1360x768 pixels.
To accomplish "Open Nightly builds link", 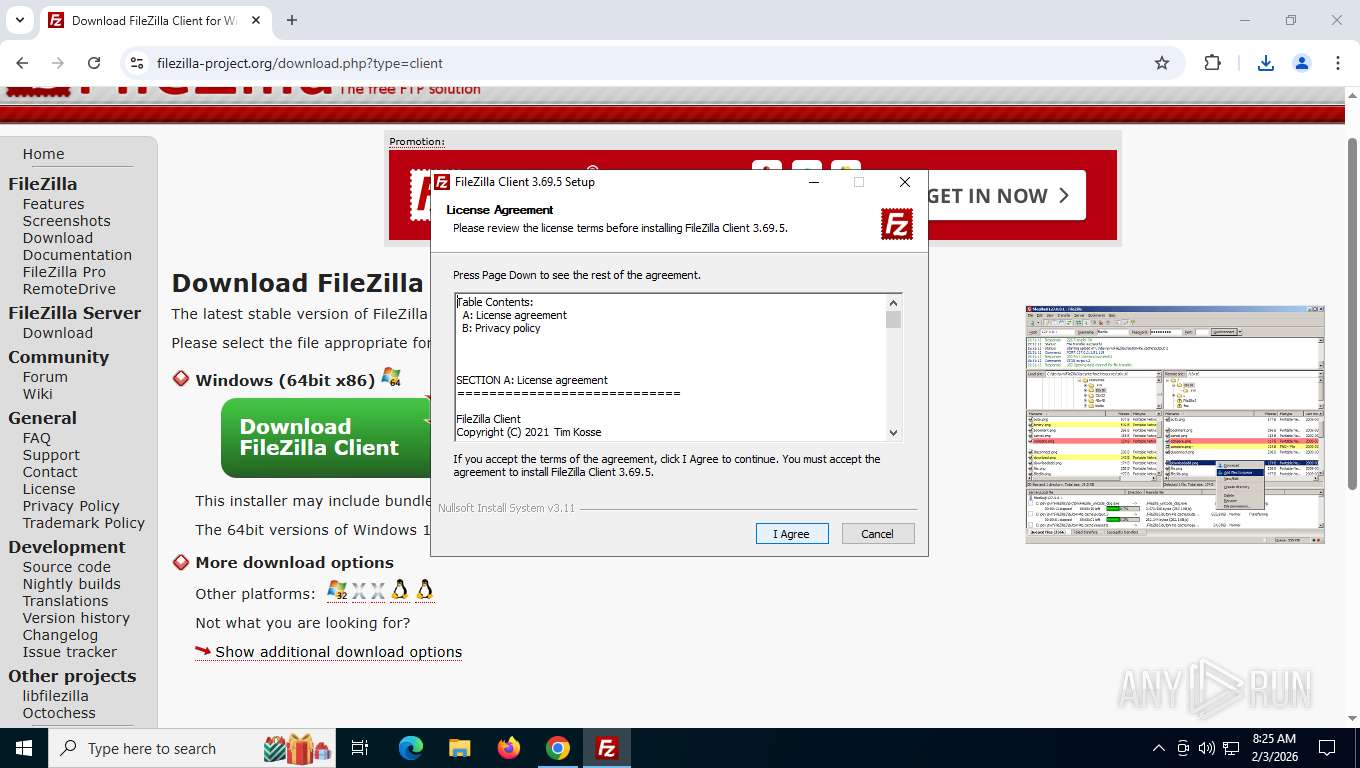I will [x=71, y=584].
